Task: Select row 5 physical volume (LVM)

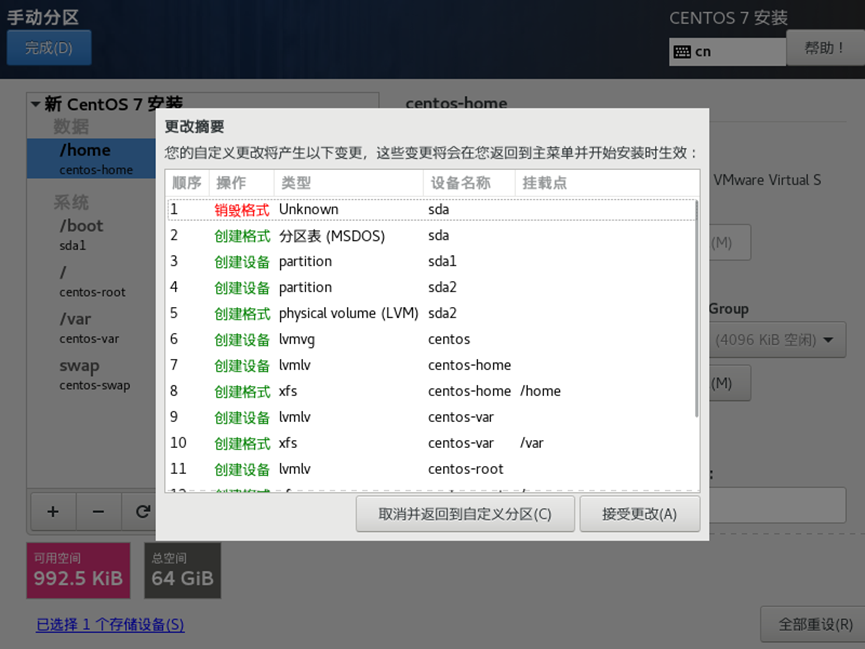Action: pyautogui.click(x=430, y=313)
